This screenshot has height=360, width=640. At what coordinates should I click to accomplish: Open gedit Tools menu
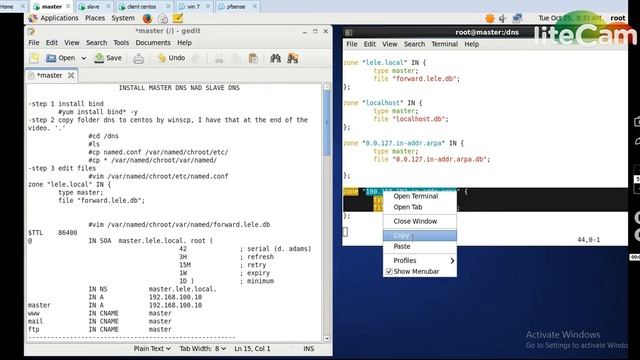point(121,43)
